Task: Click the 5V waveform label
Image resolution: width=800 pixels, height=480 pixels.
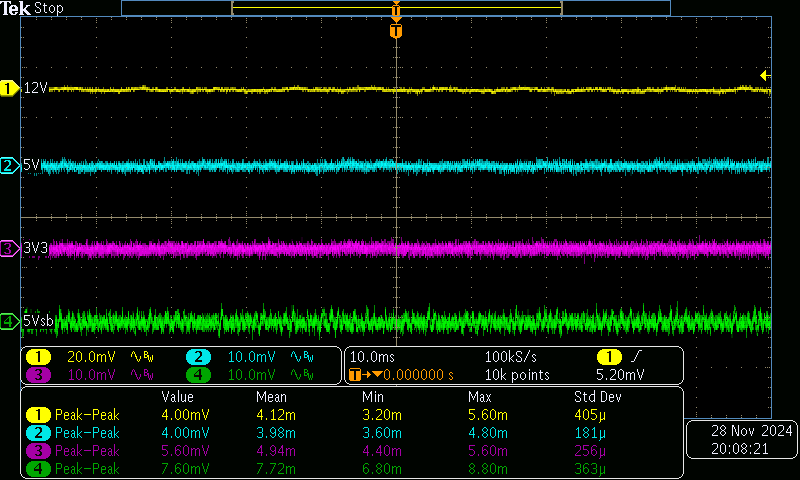Action: tap(31, 165)
